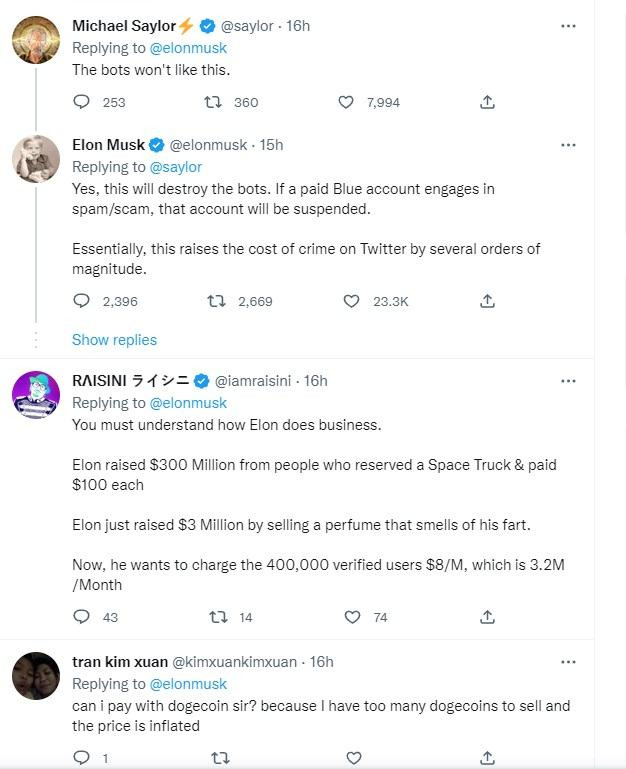626x769 pixels.
Task: Like RAISINI's tweet about Elon's business
Action: pyautogui.click(x=351, y=617)
